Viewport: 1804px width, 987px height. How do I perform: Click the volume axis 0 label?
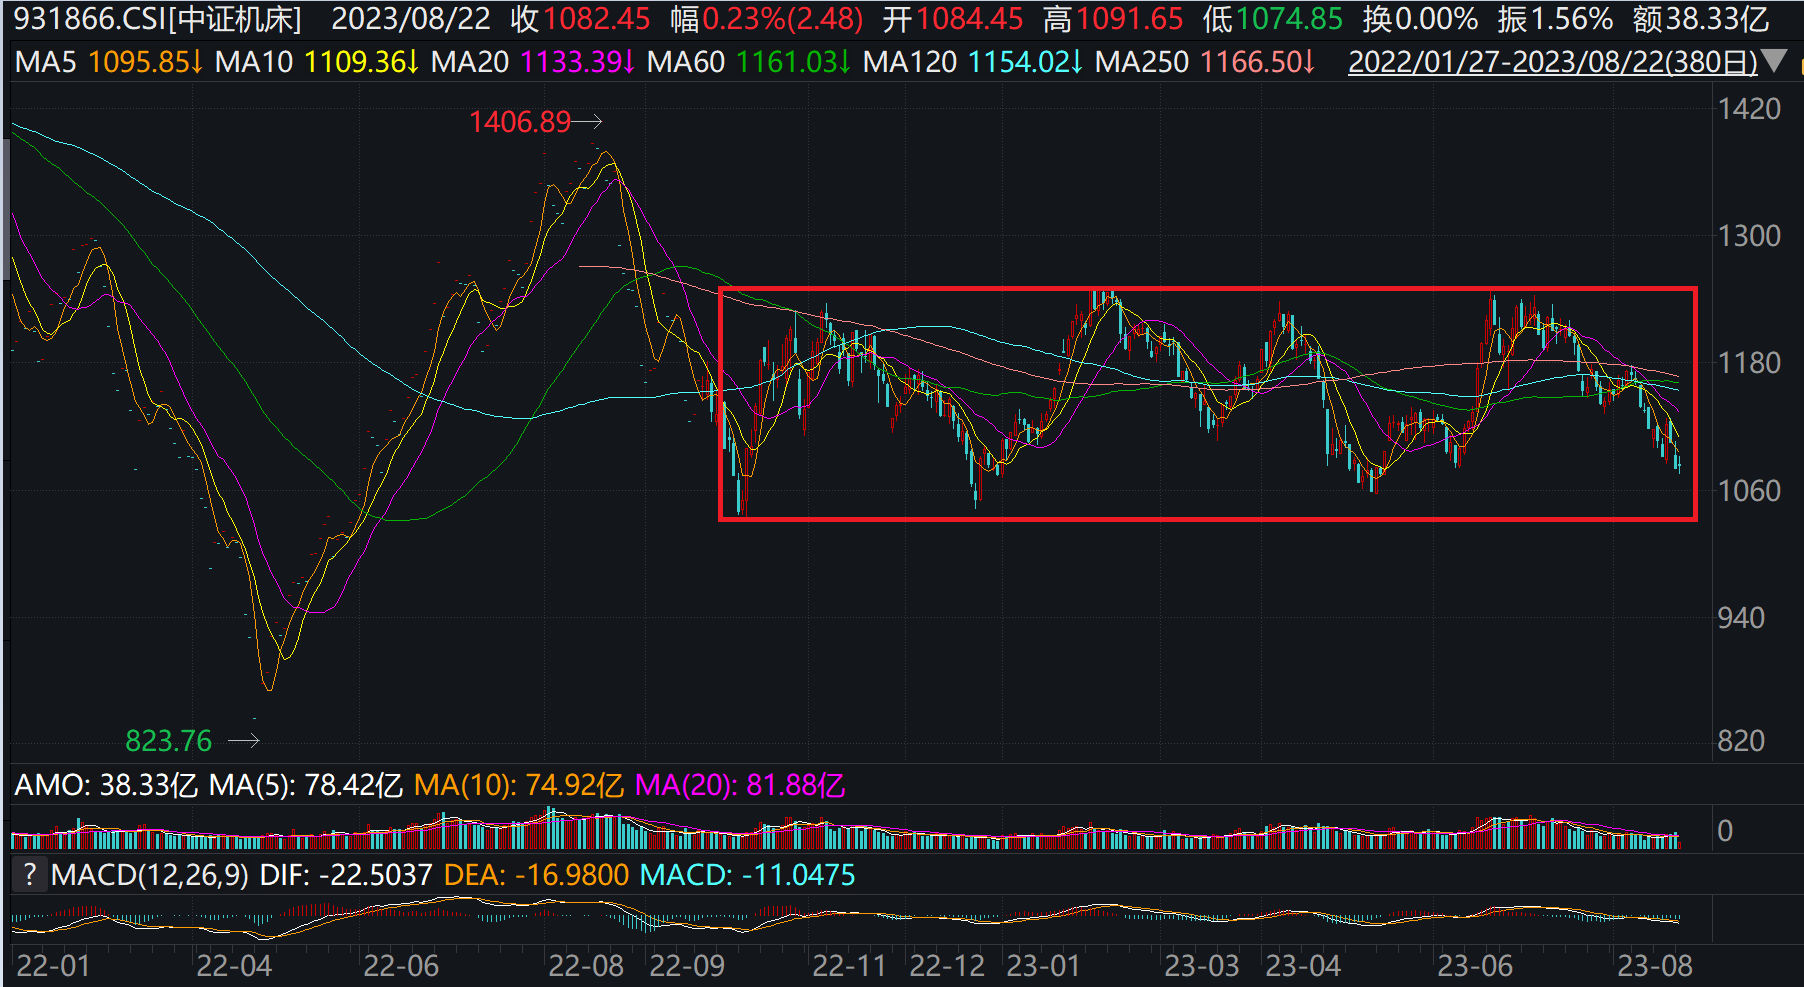(1725, 831)
